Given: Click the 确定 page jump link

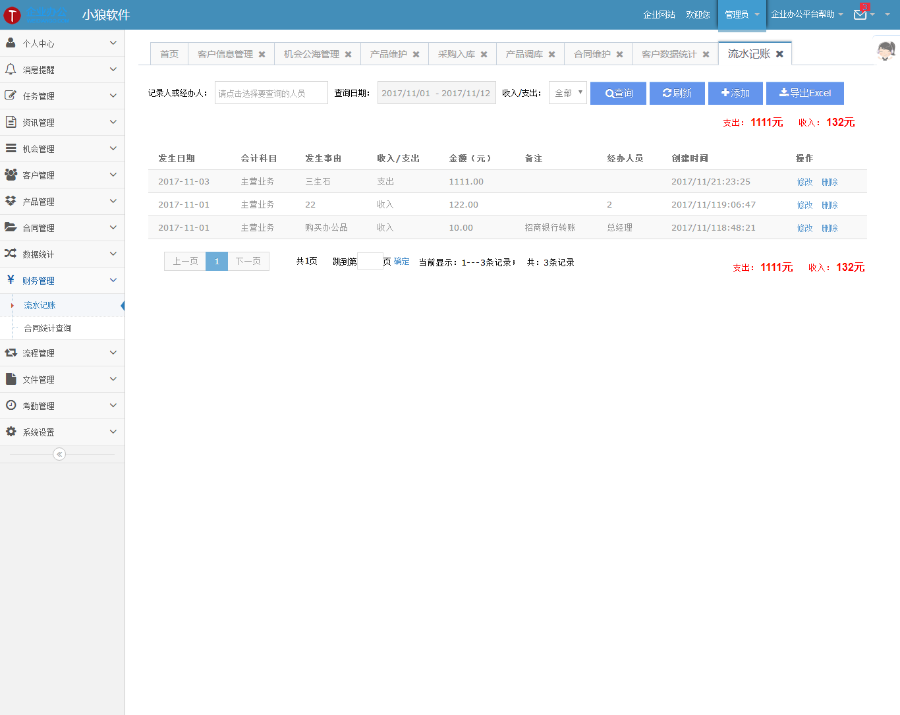Looking at the screenshot, I should click(x=401, y=262).
